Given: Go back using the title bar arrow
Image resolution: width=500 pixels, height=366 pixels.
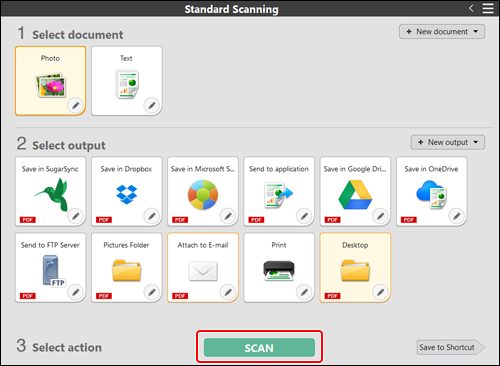Looking at the screenshot, I should pos(471,8).
